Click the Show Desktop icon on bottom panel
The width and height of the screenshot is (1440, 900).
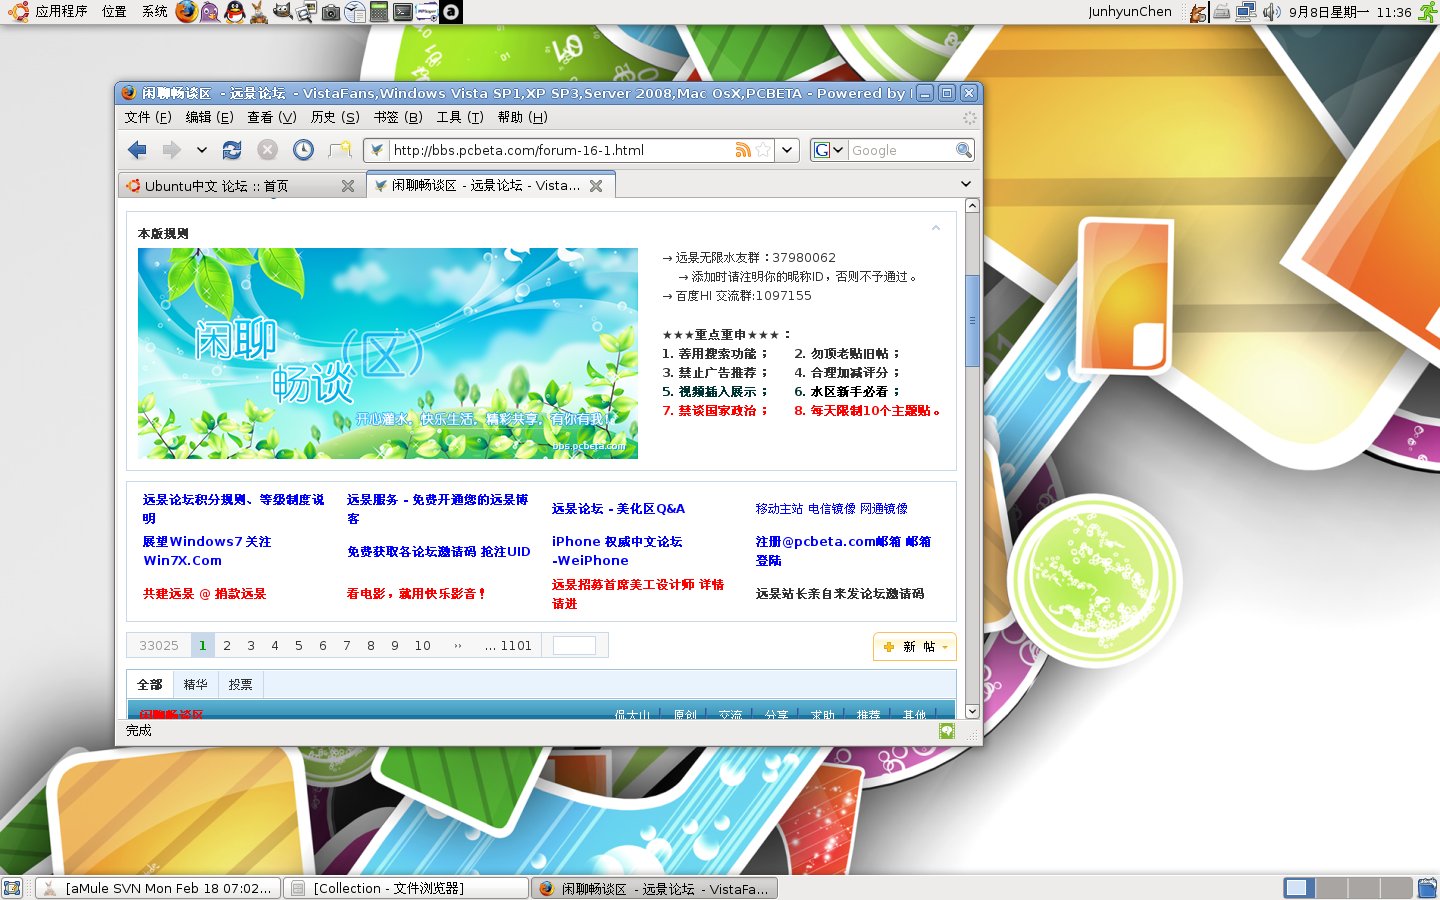pos(12,888)
